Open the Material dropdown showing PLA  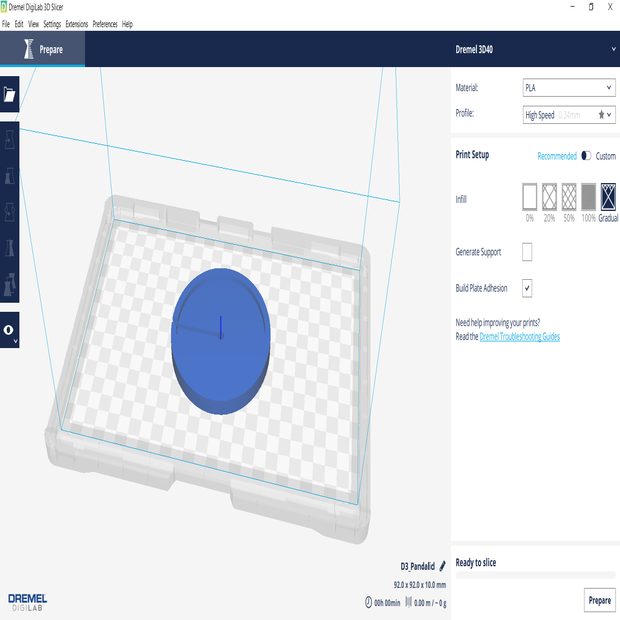(x=568, y=88)
